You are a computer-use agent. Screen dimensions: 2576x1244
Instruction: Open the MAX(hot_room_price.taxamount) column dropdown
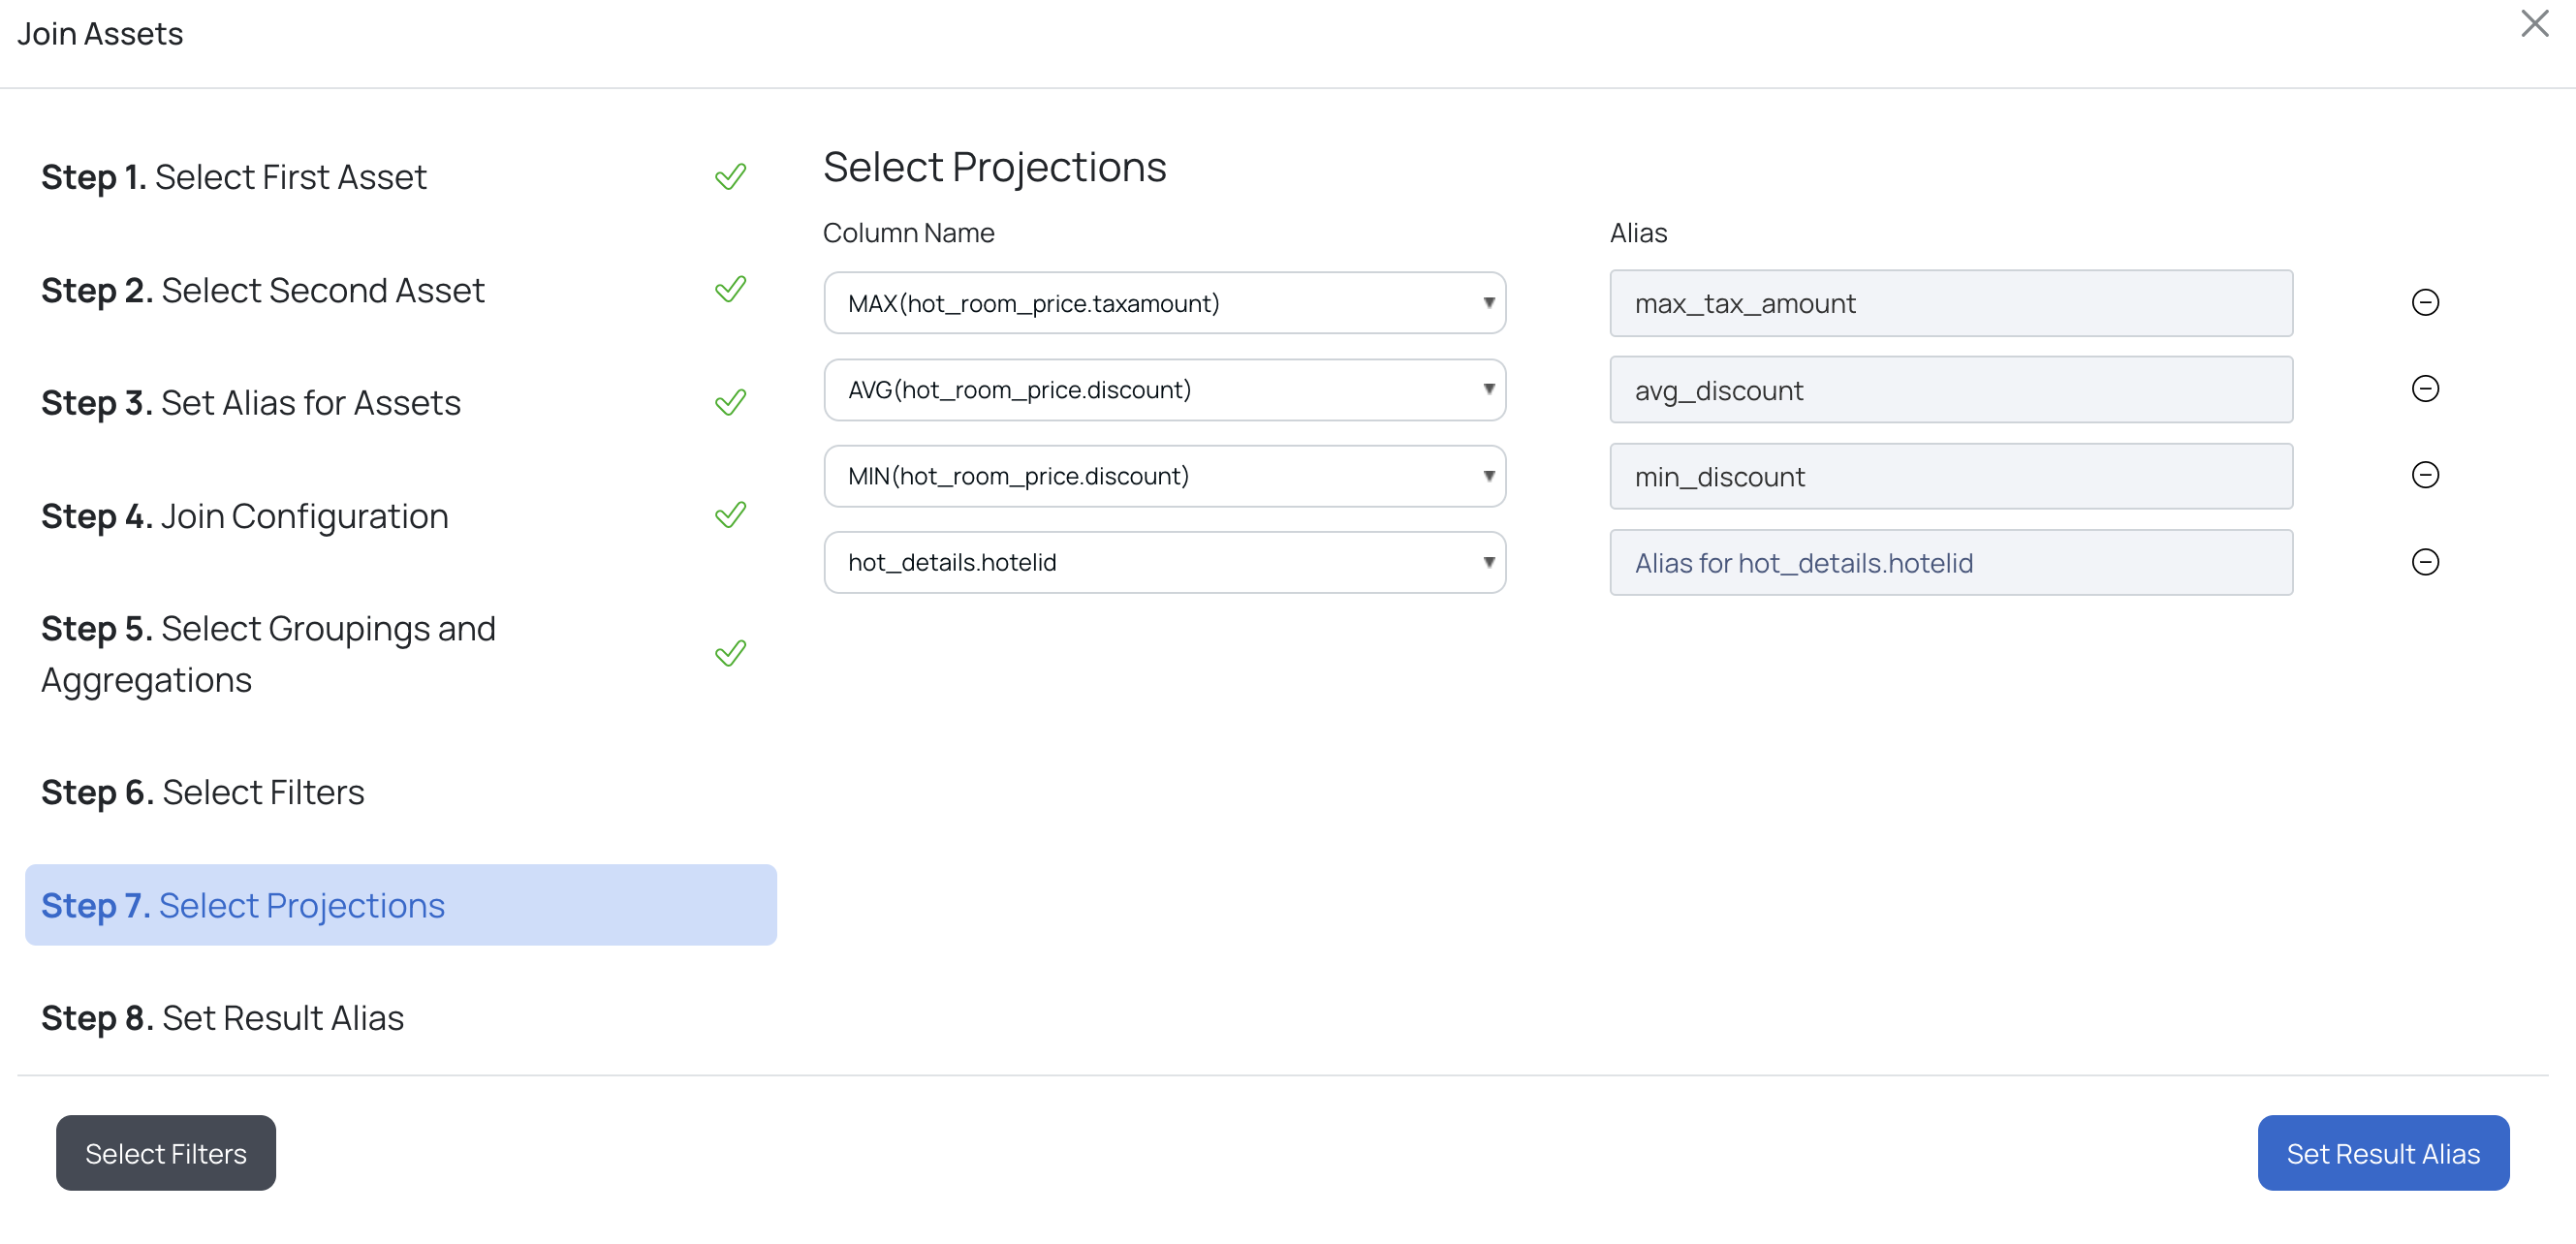click(x=1164, y=303)
